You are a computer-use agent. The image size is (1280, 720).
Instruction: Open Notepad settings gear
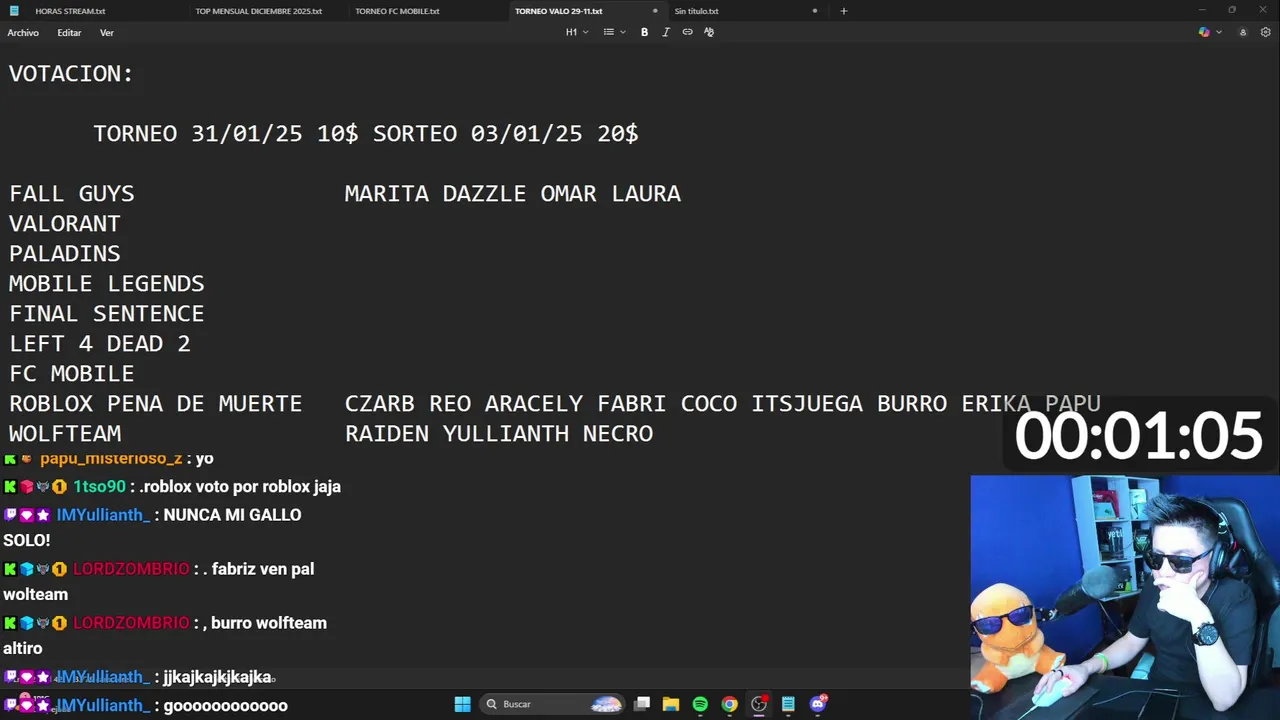coord(1265,32)
